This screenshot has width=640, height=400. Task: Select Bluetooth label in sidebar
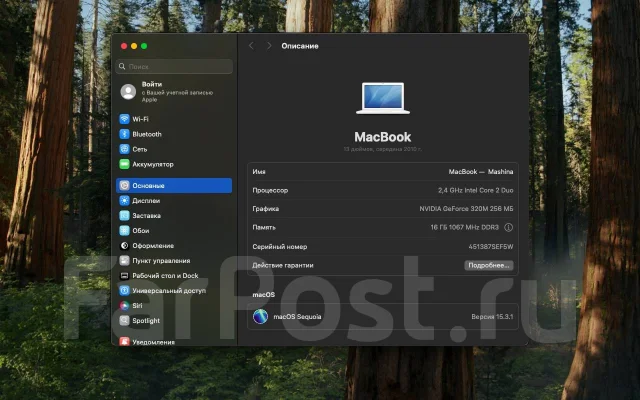coord(147,134)
